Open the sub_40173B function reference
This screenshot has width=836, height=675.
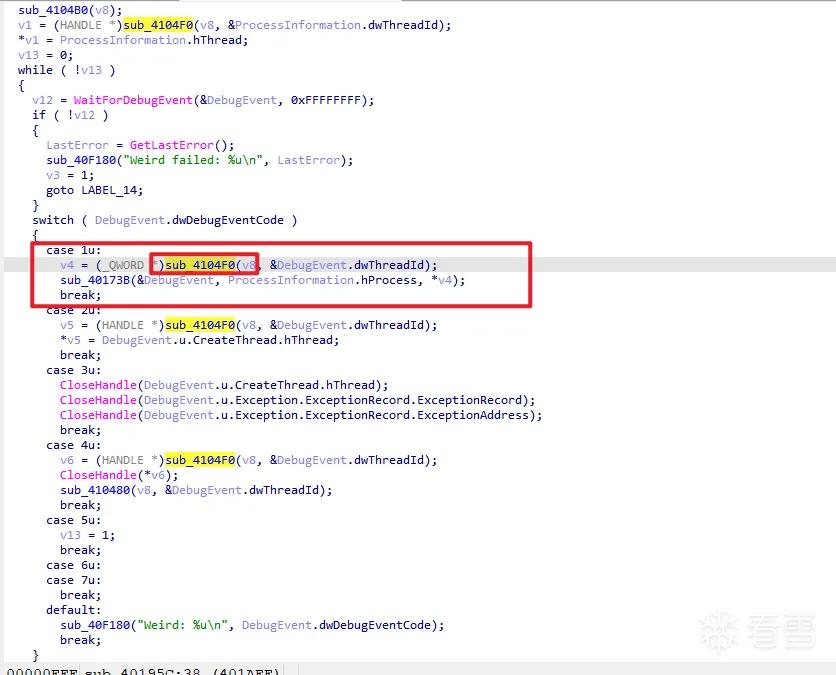coord(95,280)
